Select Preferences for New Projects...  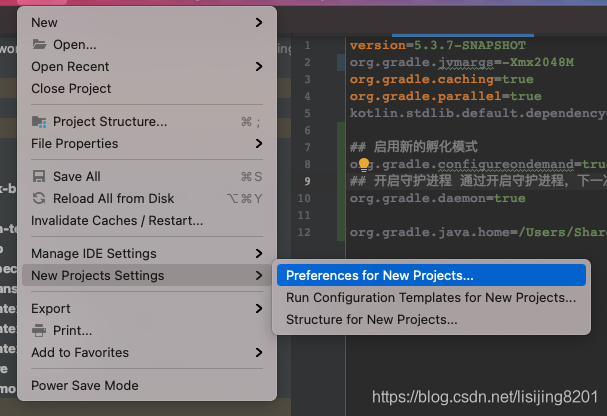click(x=380, y=275)
